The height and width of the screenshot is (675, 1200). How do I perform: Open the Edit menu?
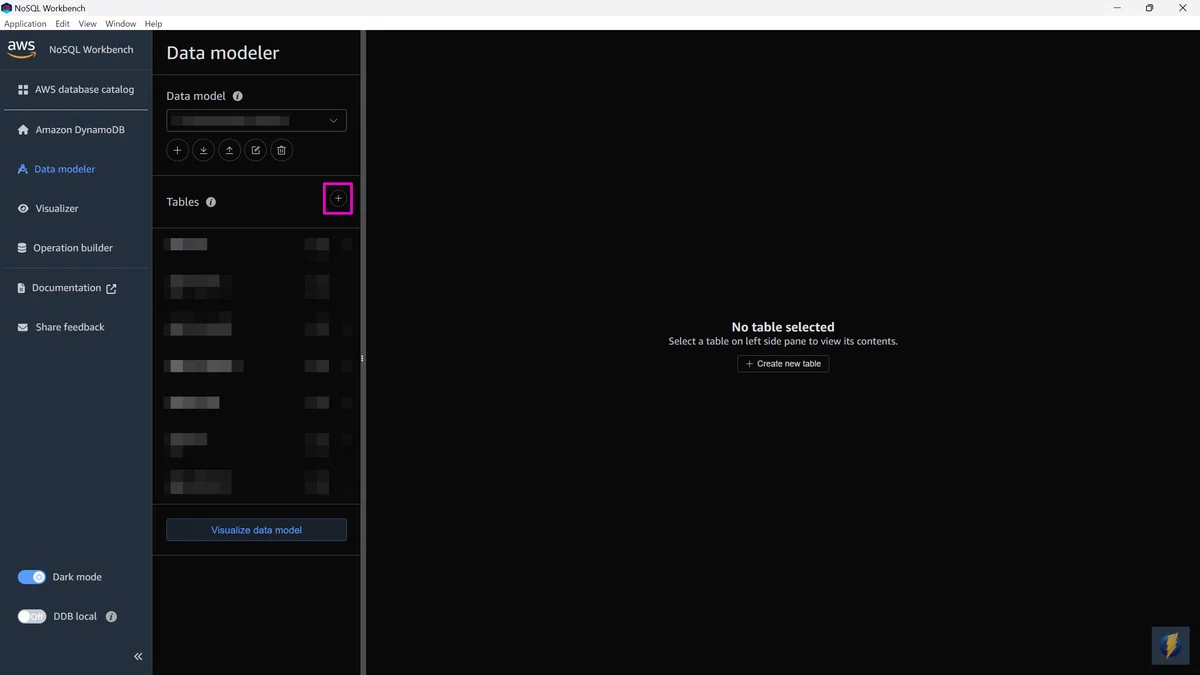point(63,24)
